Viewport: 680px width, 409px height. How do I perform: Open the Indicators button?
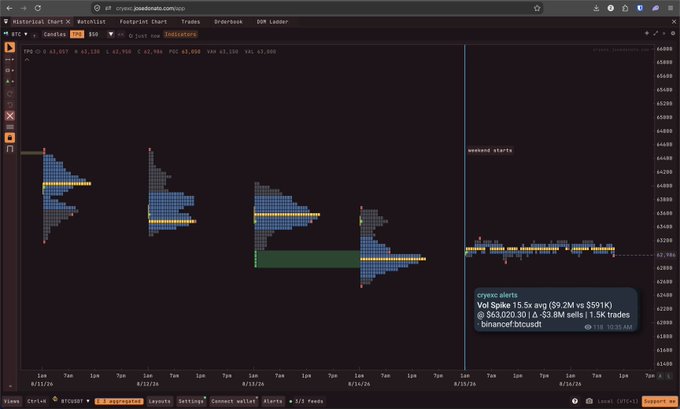tap(180, 34)
